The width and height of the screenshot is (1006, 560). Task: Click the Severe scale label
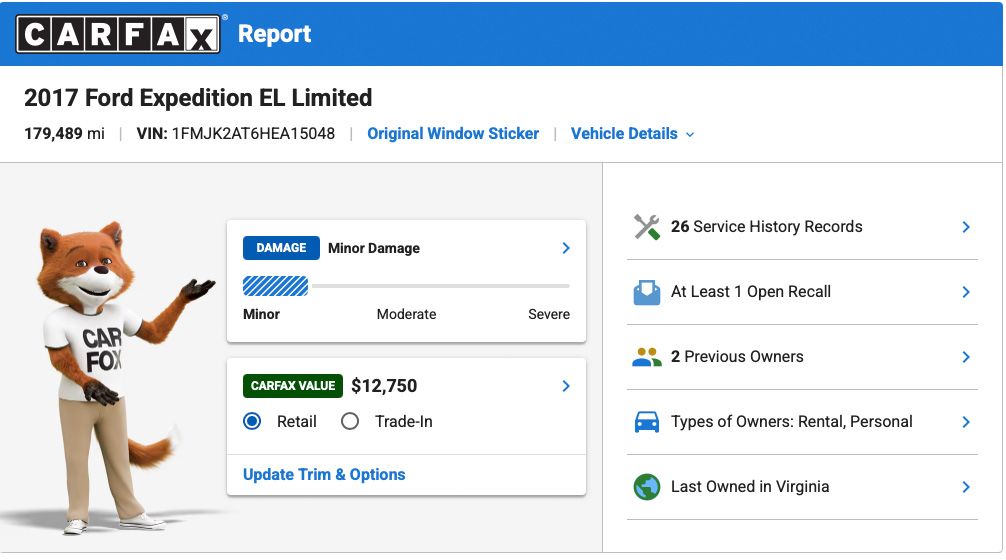click(549, 314)
